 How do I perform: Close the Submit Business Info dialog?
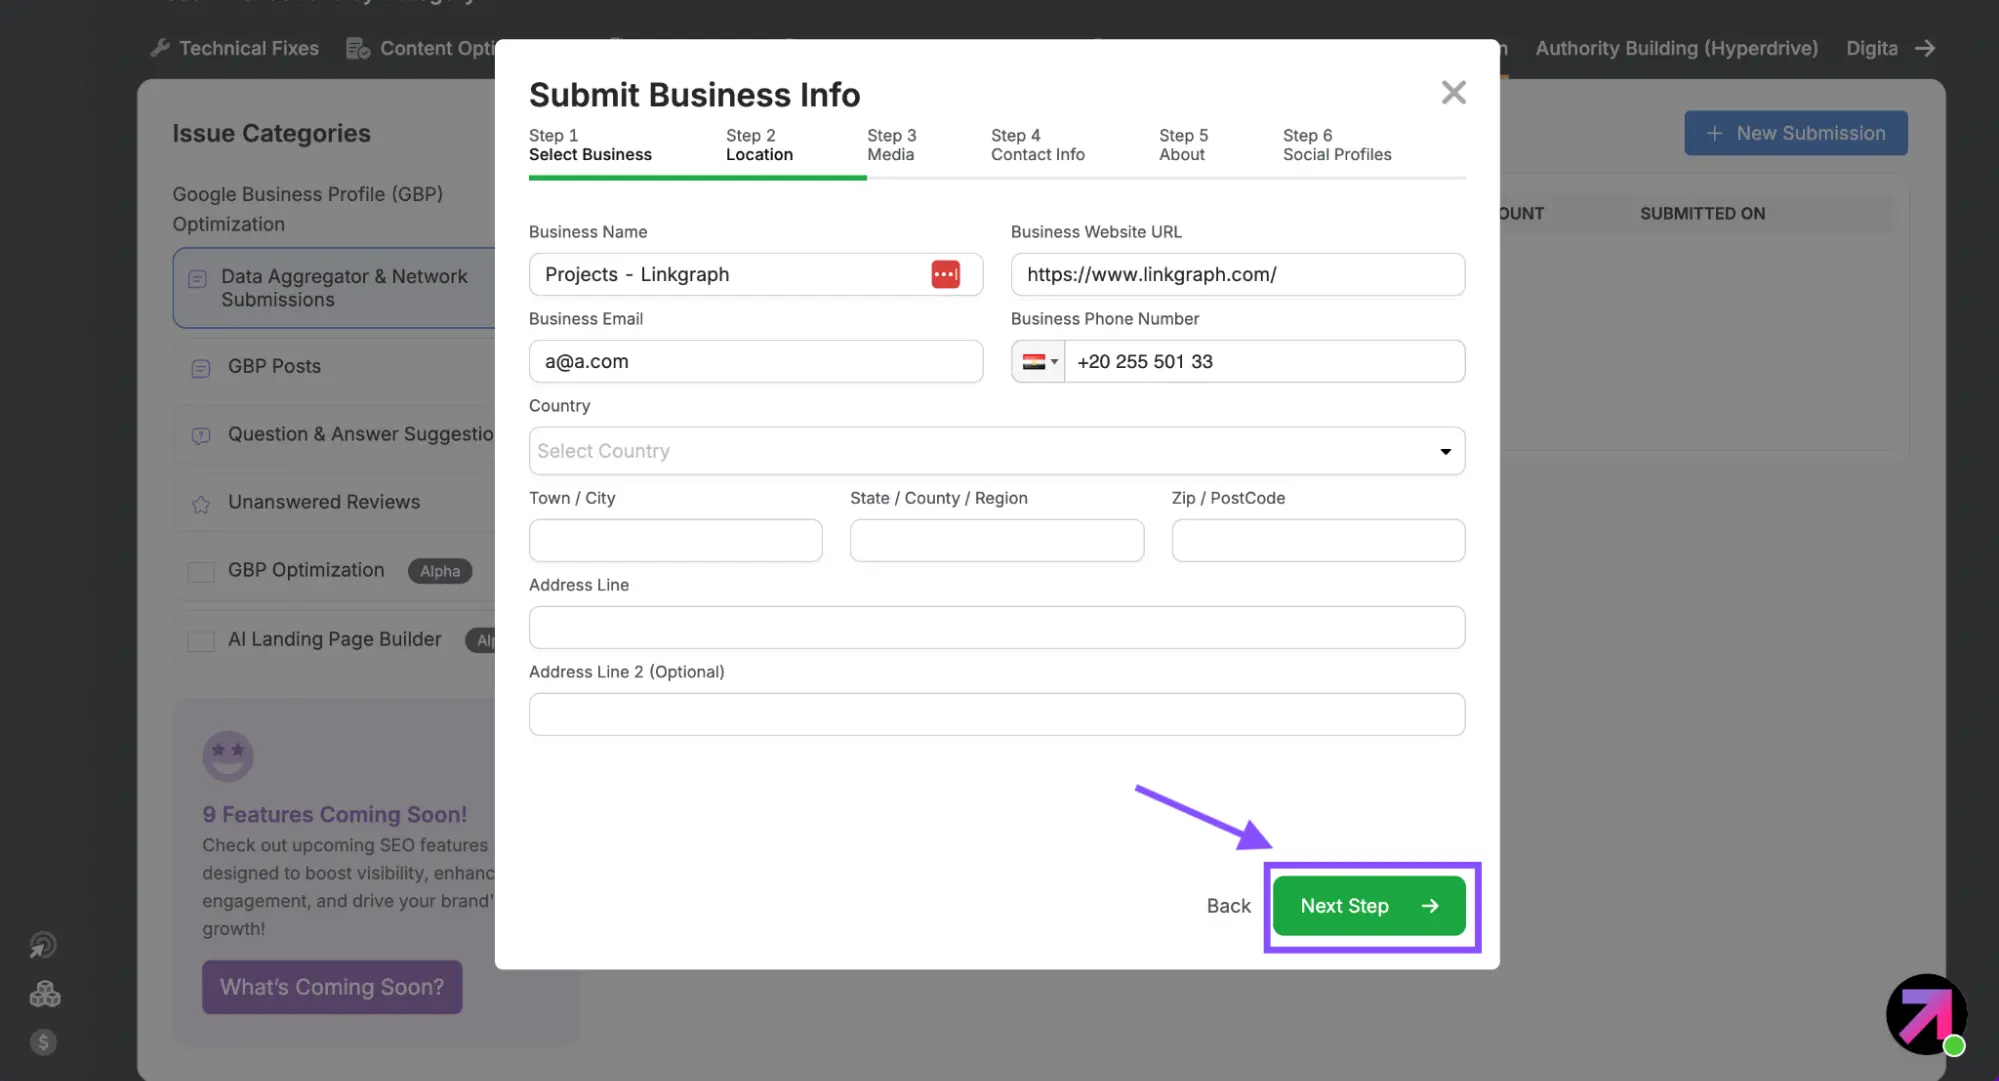[1453, 93]
